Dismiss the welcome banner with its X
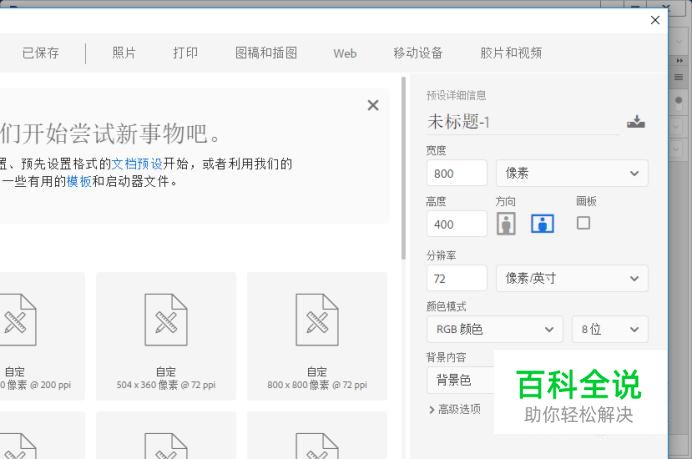692x459 pixels. 373,105
